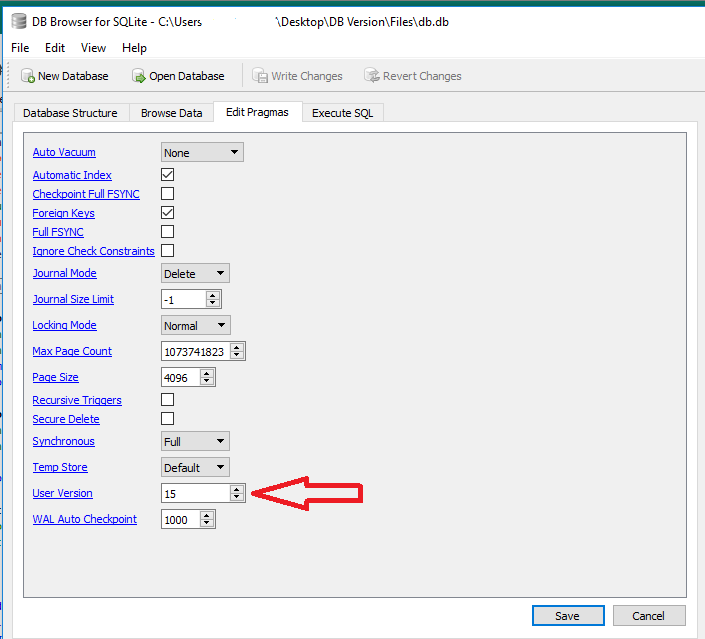Open the Max Page Count link
Screen dimensions: 705x639
point(72,351)
